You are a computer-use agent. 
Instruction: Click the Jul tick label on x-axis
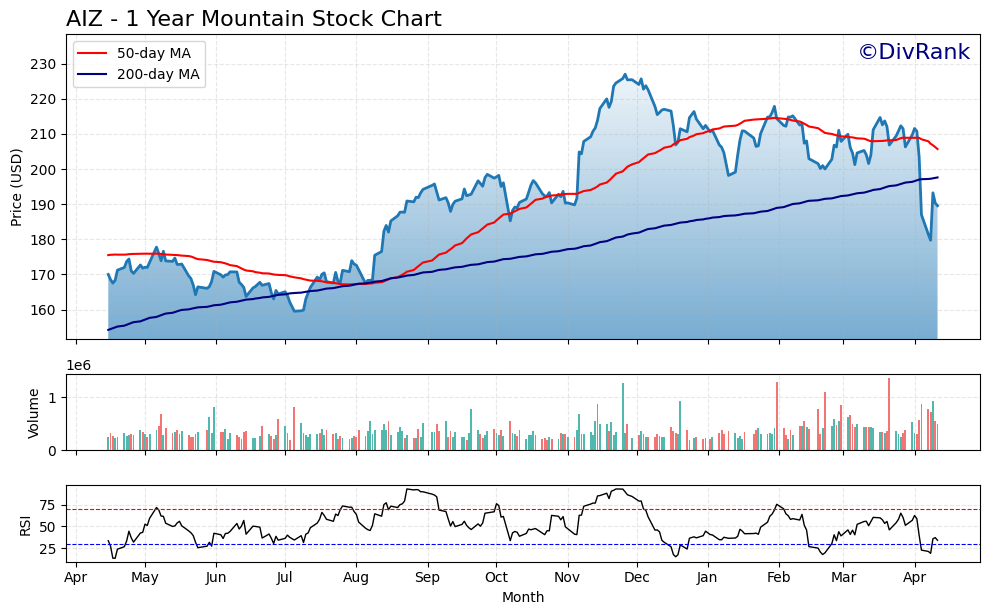pos(284,577)
